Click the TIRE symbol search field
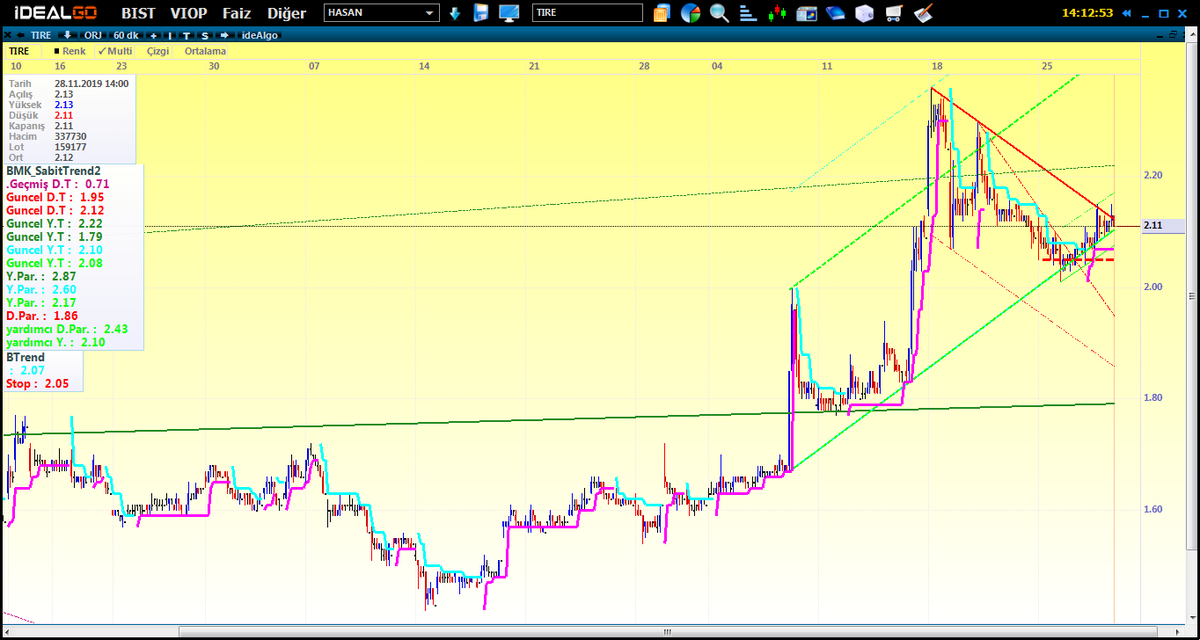The image size is (1200, 640). (x=587, y=13)
